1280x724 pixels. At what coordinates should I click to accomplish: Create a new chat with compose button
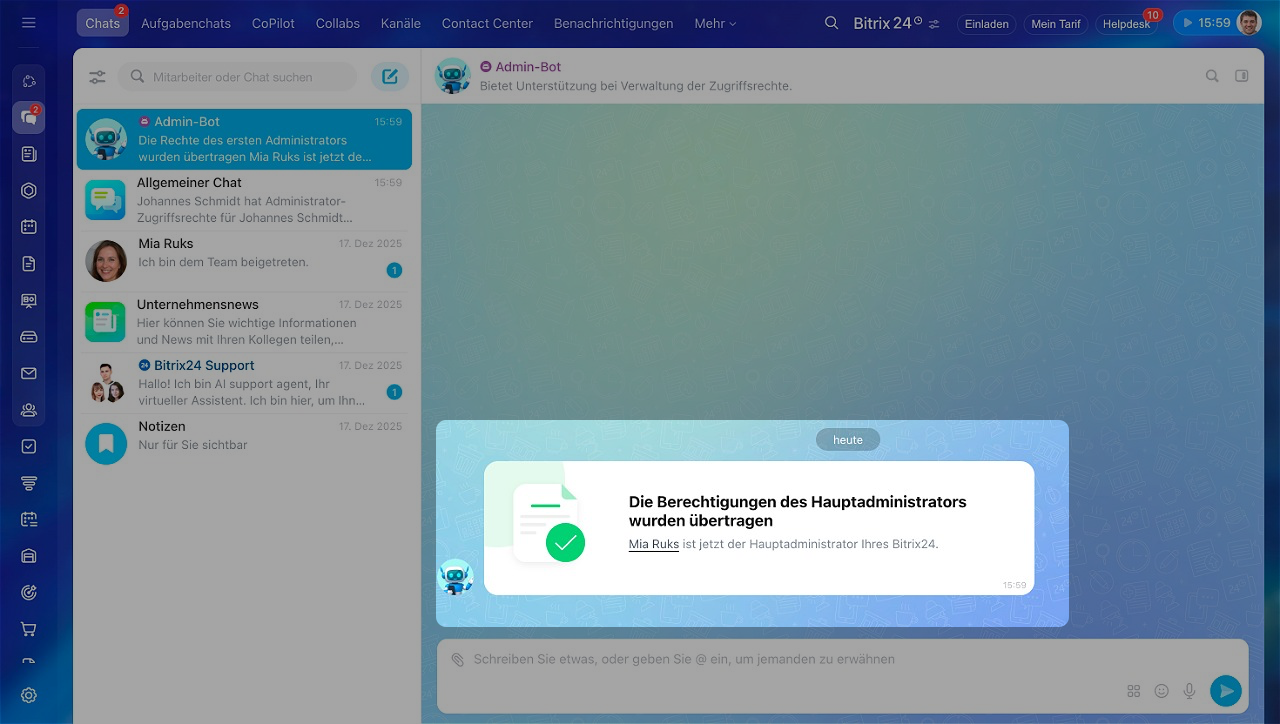[390, 77]
